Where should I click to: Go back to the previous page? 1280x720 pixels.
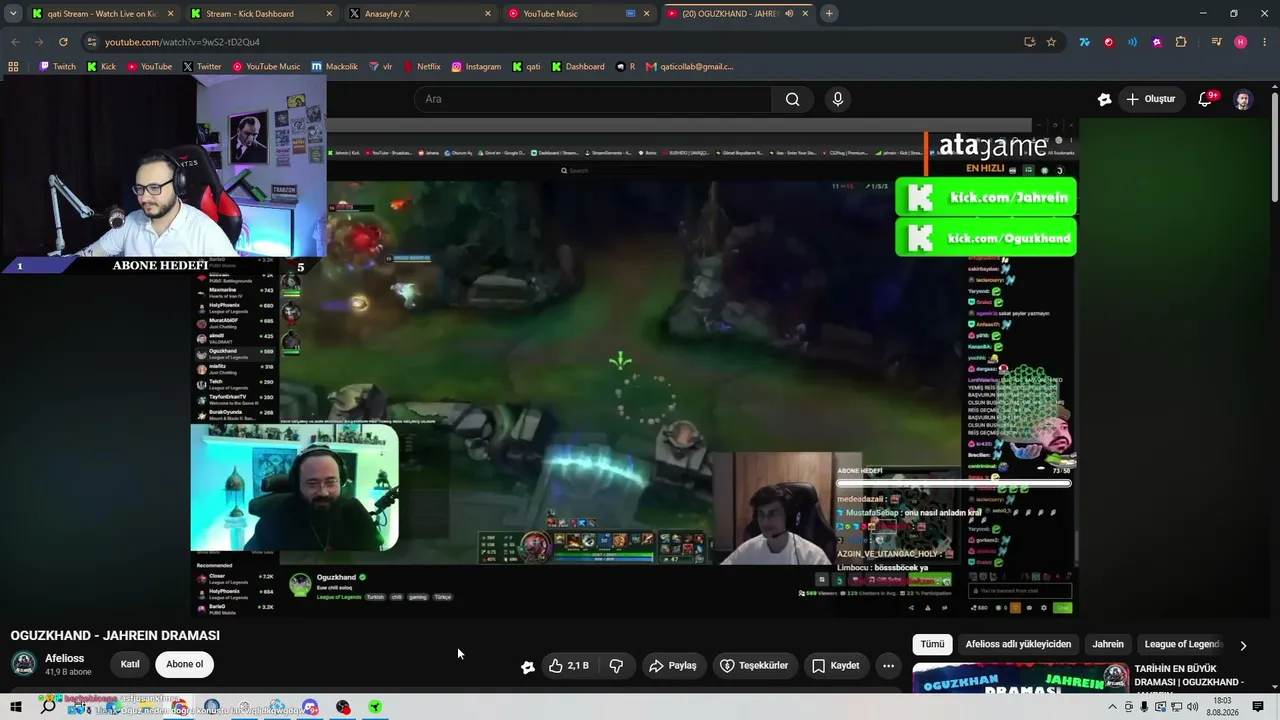coord(15,42)
